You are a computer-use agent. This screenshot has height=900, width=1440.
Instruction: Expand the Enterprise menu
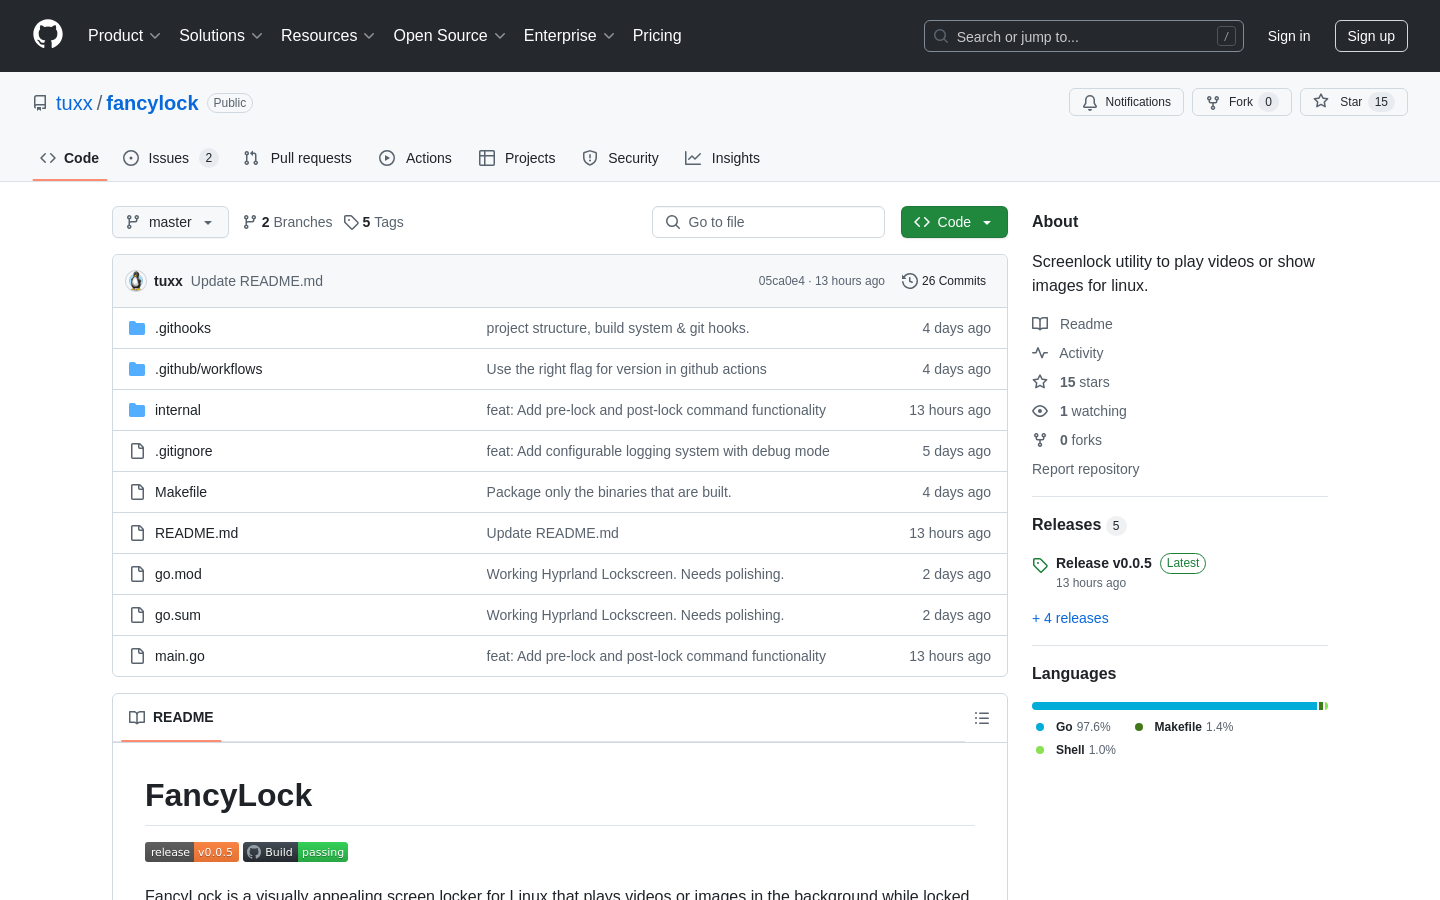pyautogui.click(x=569, y=36)
